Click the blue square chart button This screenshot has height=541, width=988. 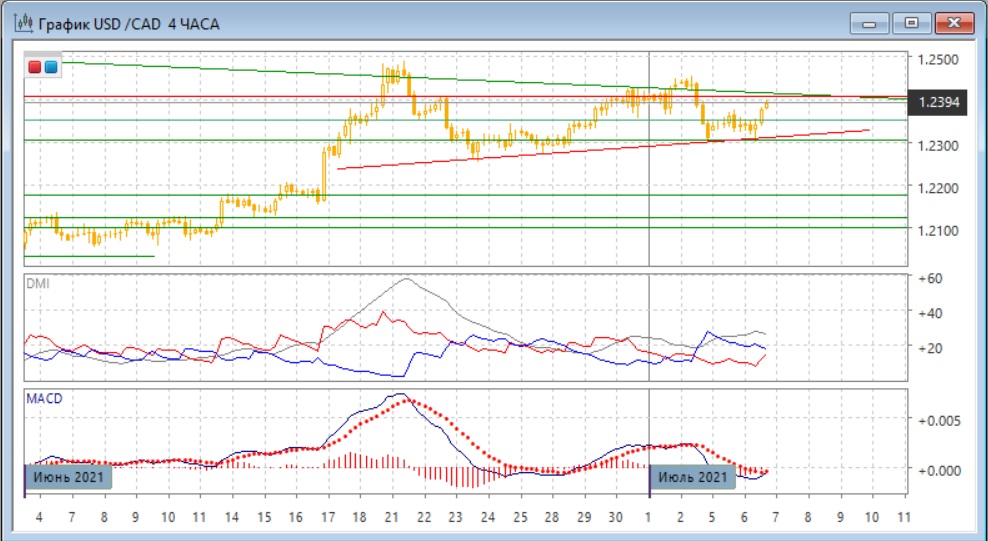(x=51, y=67)
